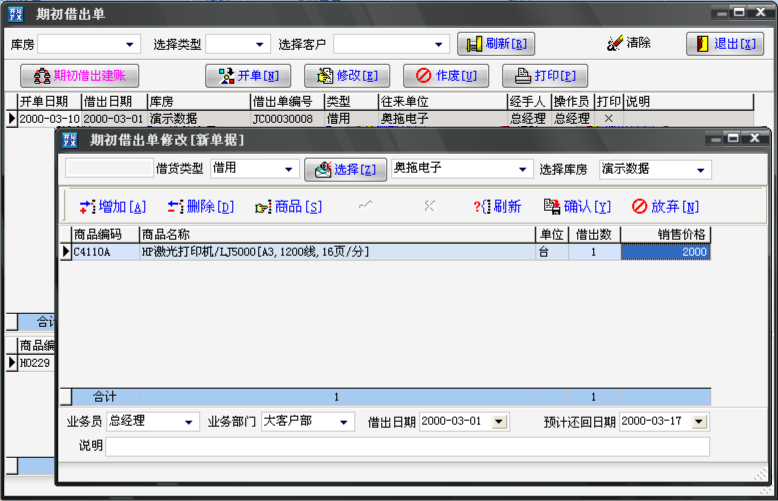
Task: Open 期初借出建账 setup button
Action: pos(79,76)
